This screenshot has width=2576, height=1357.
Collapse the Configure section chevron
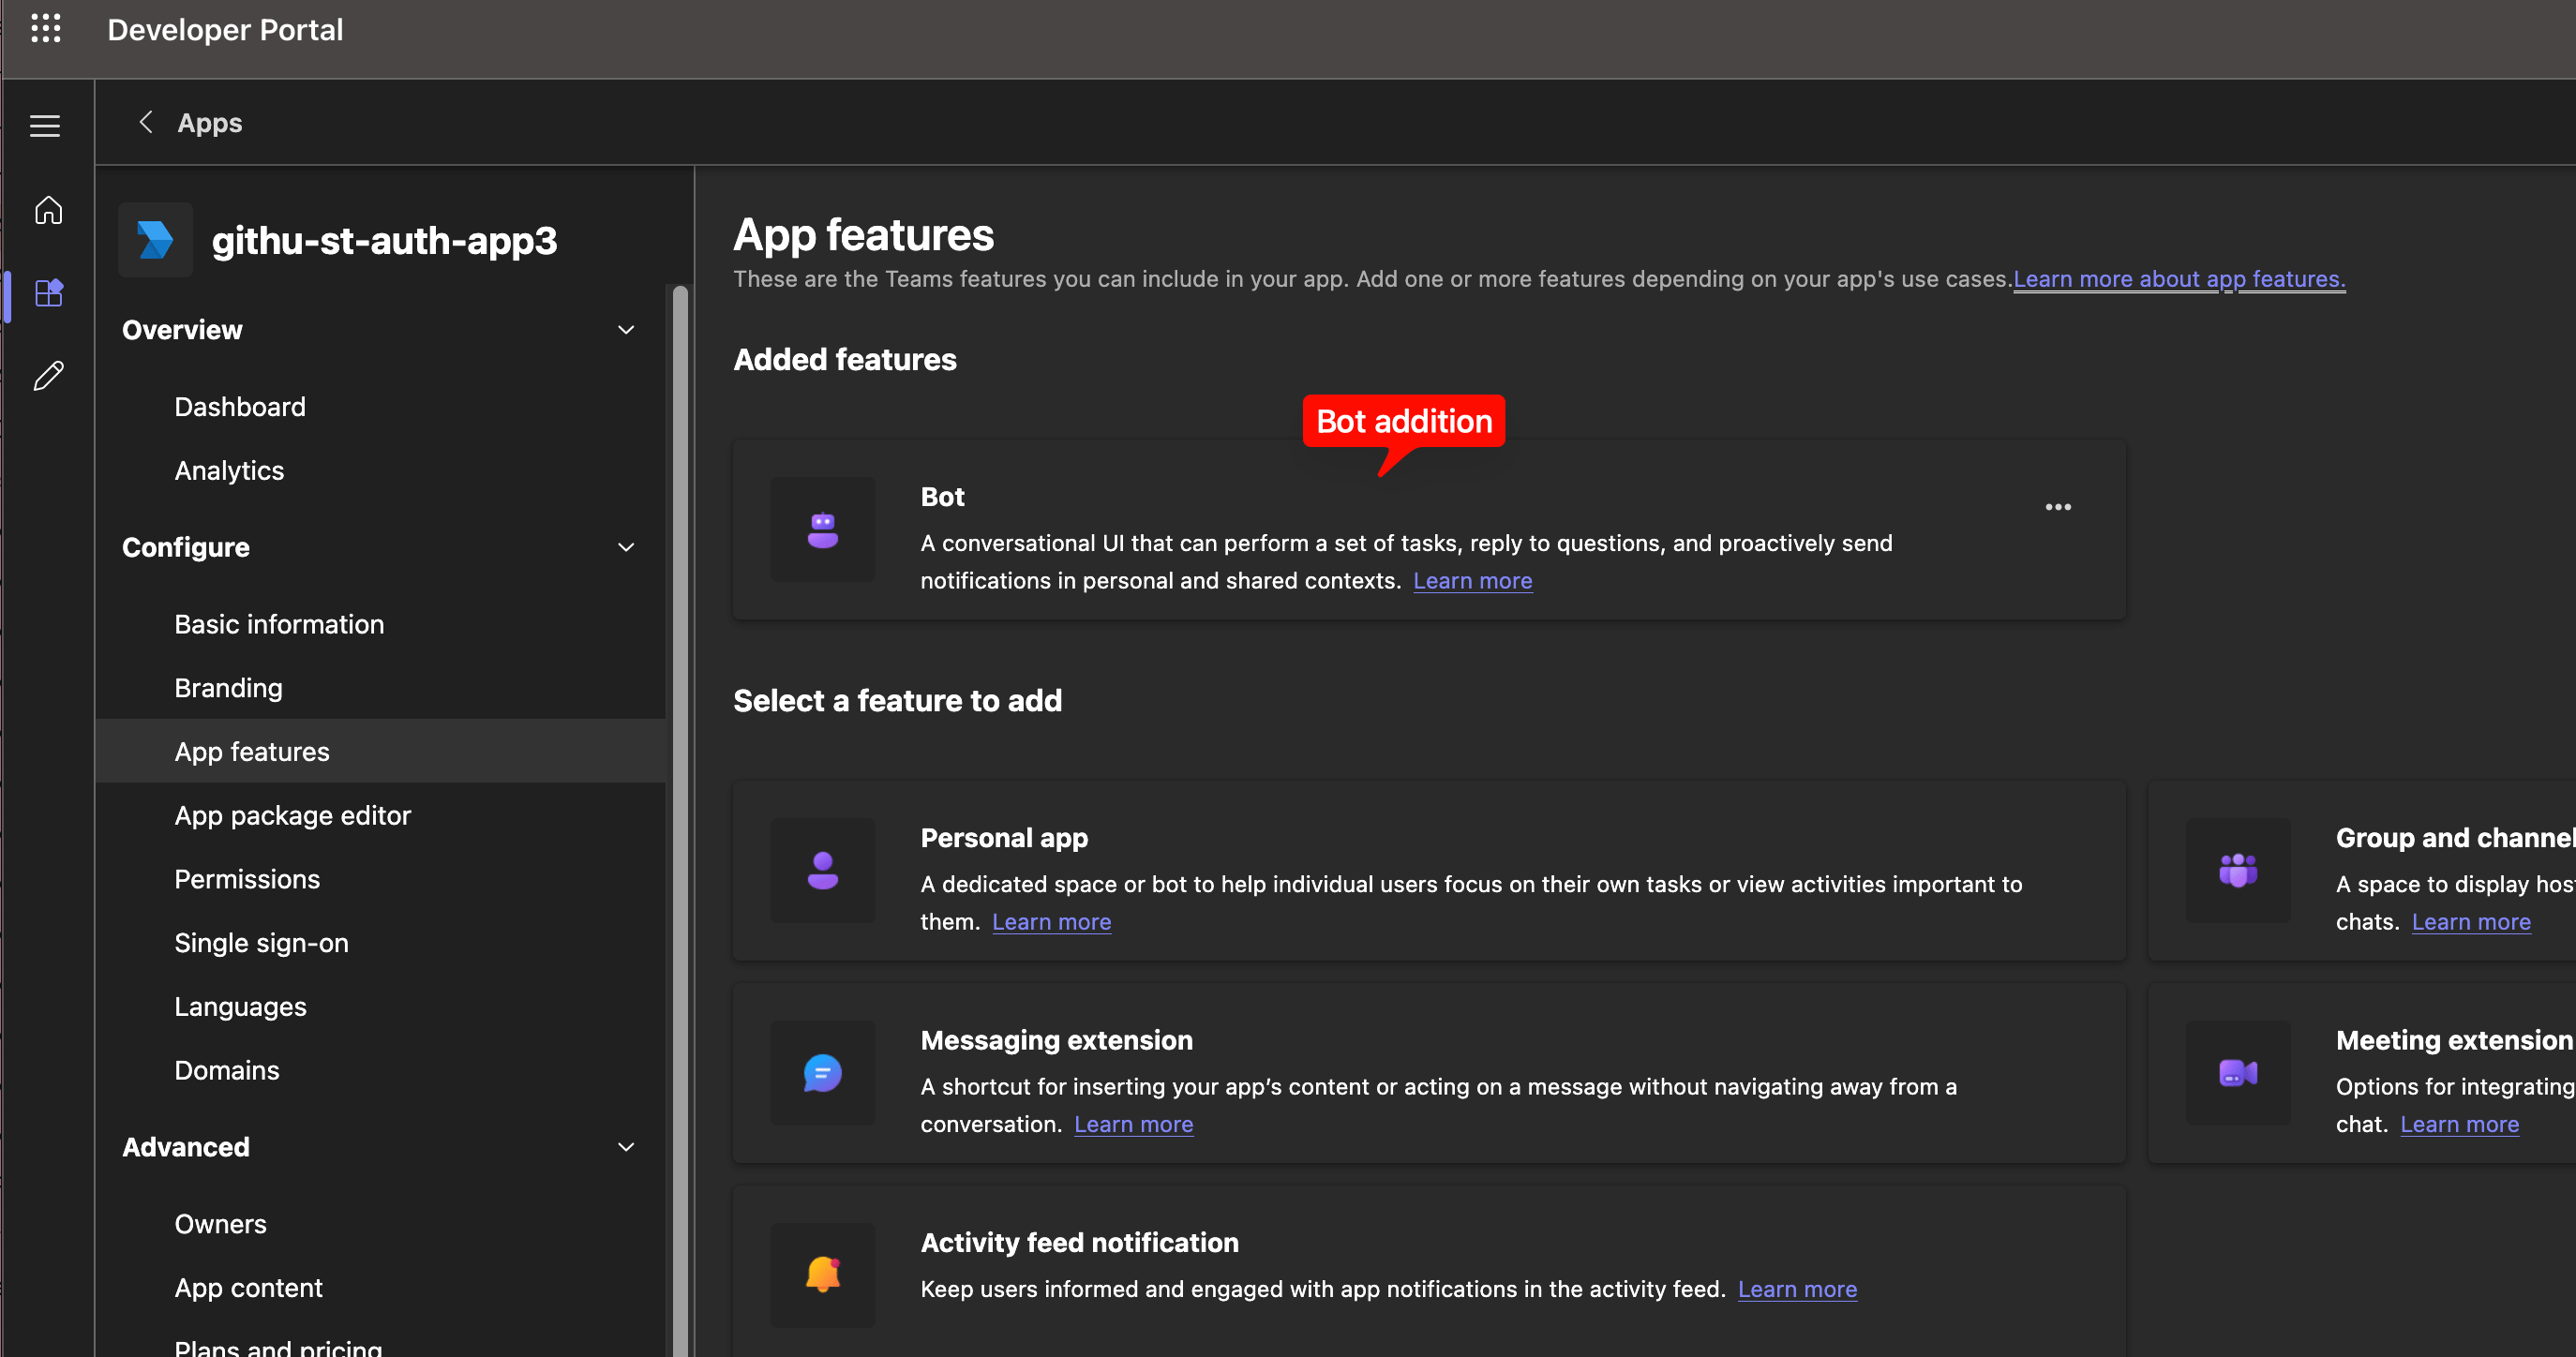click(626, 547)
